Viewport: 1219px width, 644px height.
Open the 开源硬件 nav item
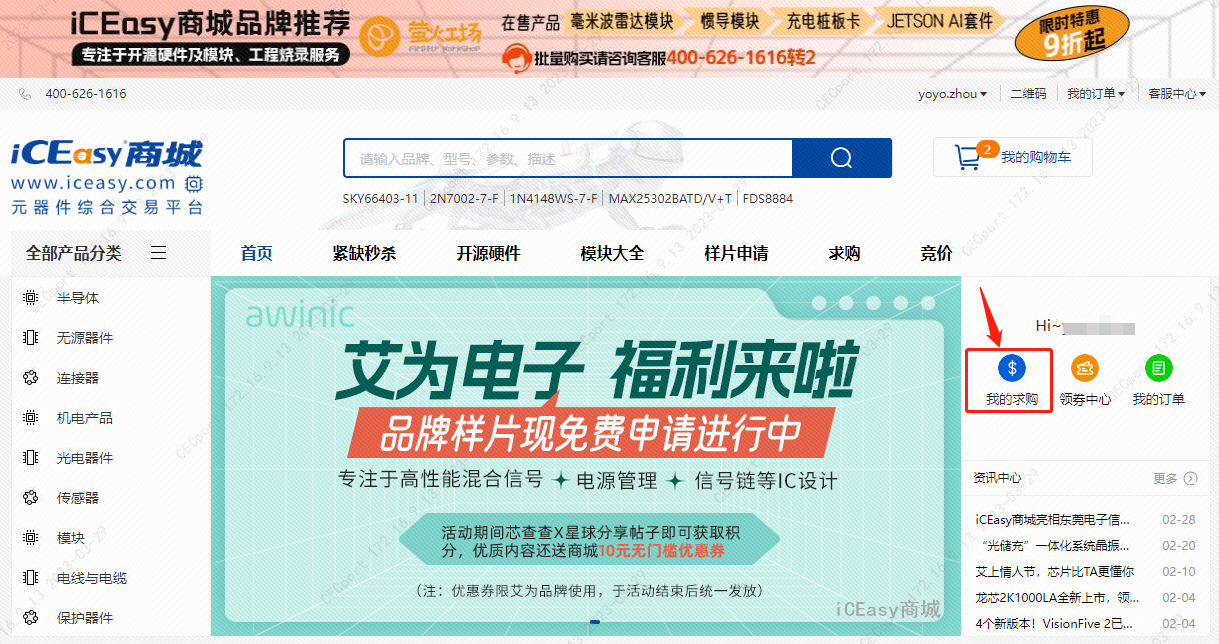[488, 254]
